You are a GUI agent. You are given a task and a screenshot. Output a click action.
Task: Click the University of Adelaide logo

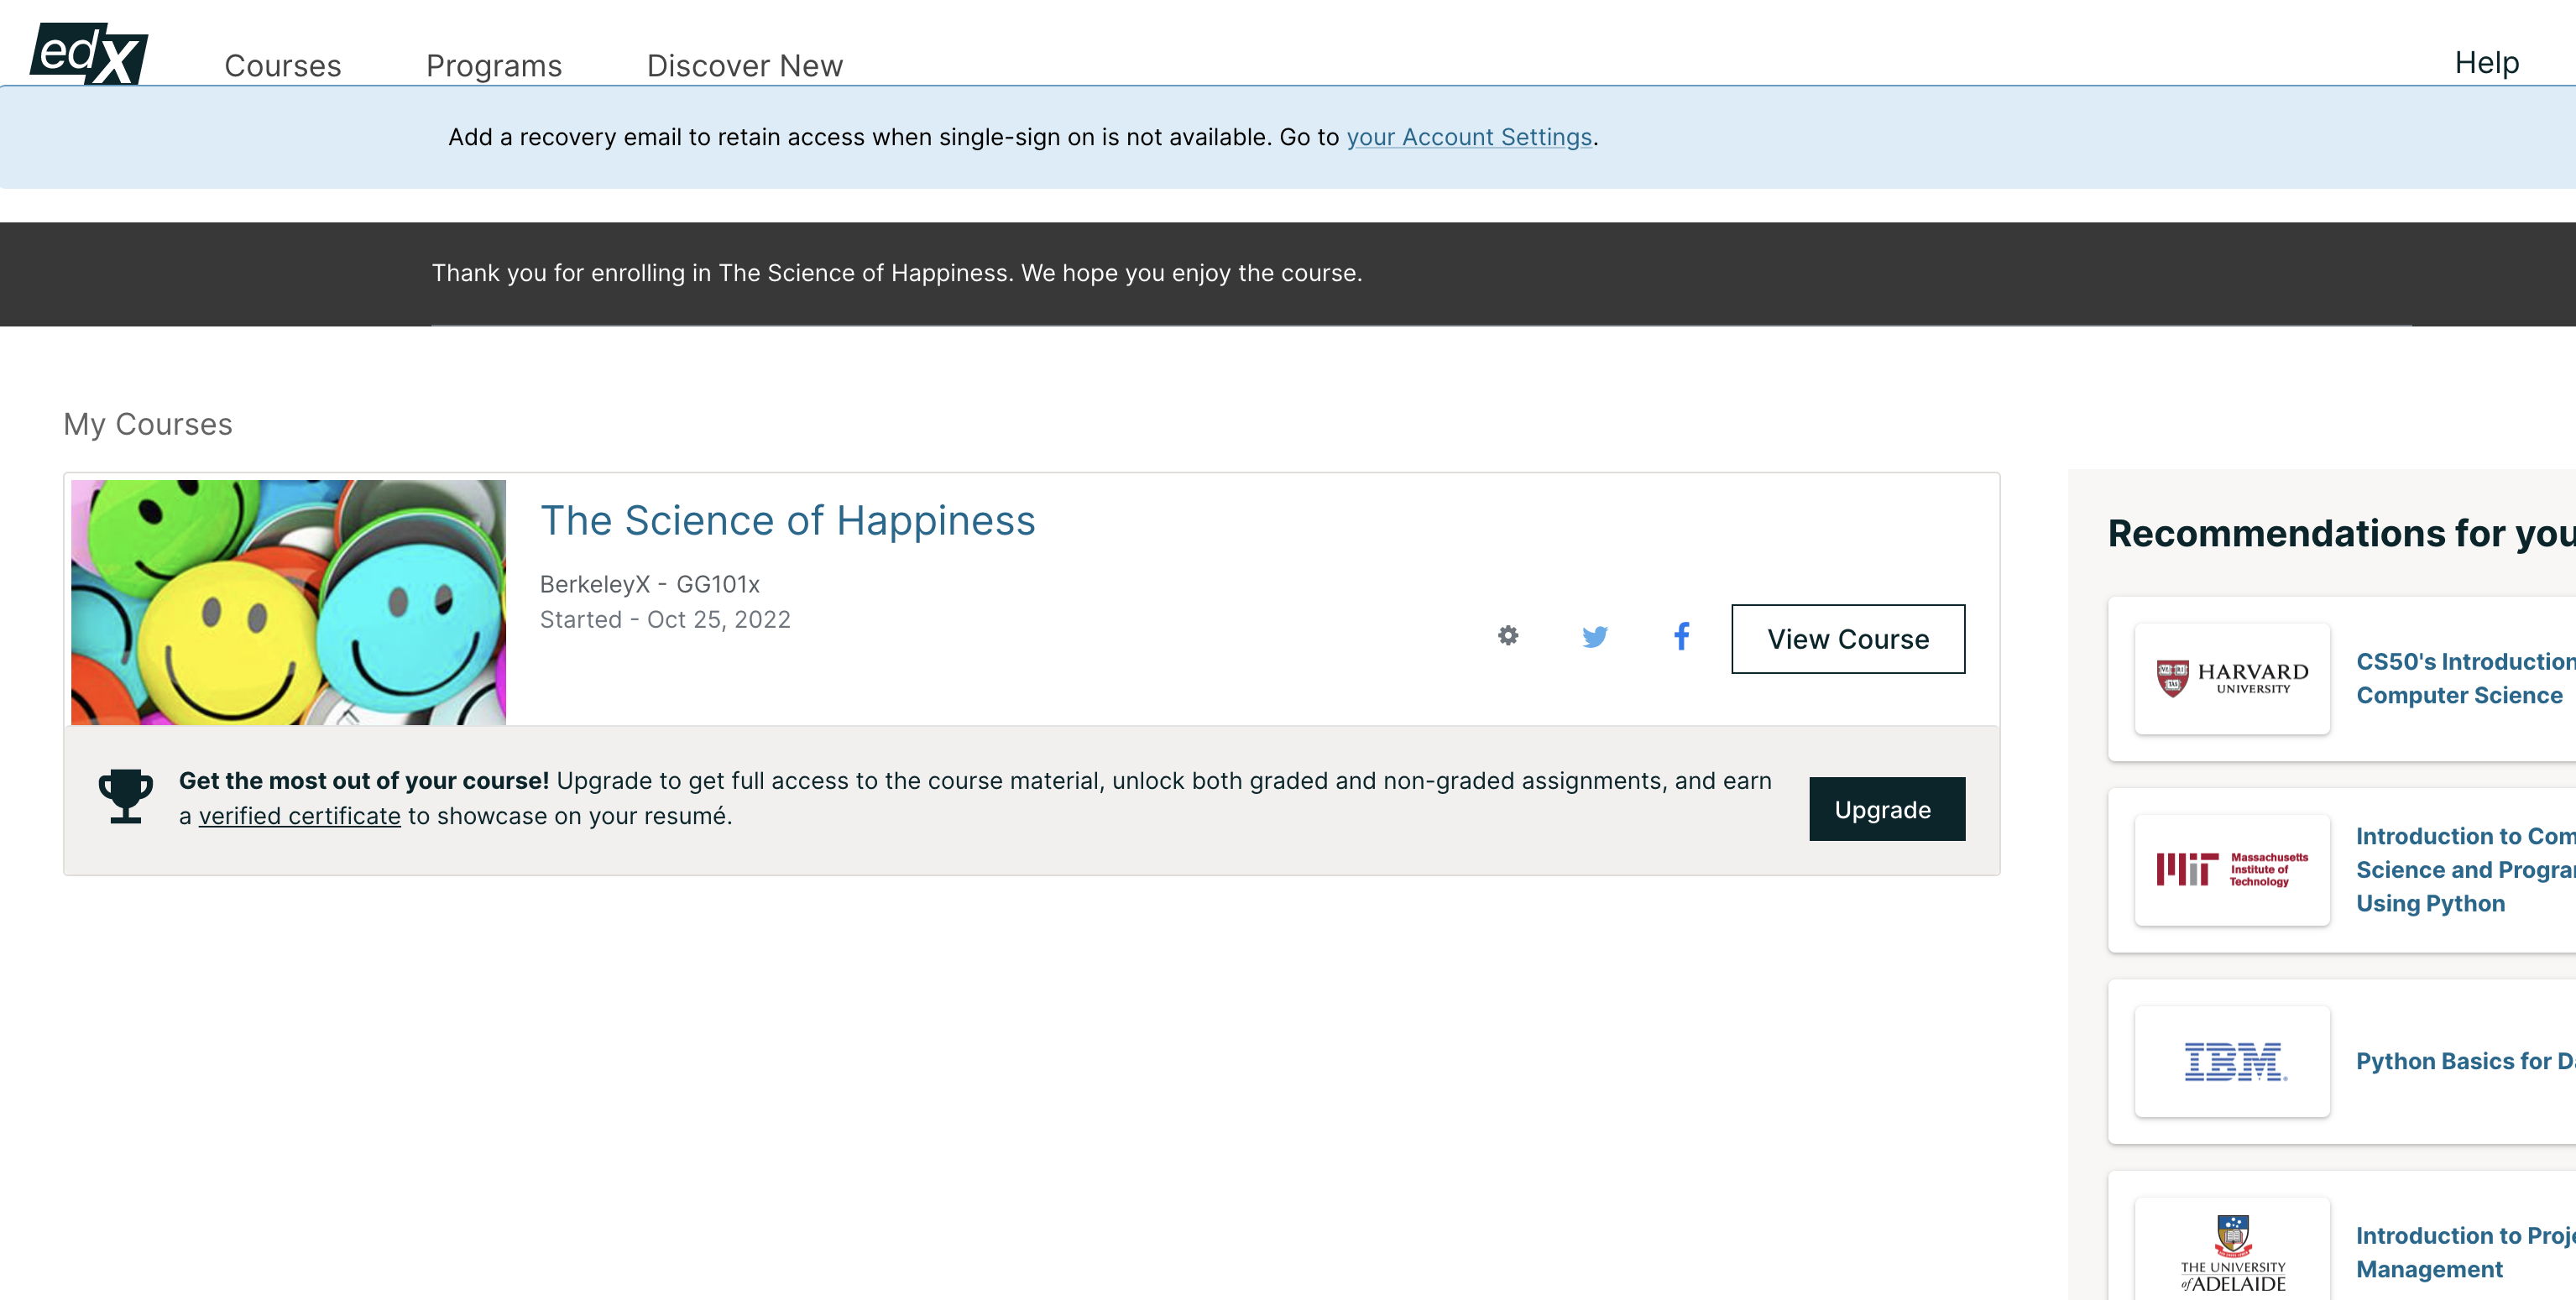[2231, 1252]
